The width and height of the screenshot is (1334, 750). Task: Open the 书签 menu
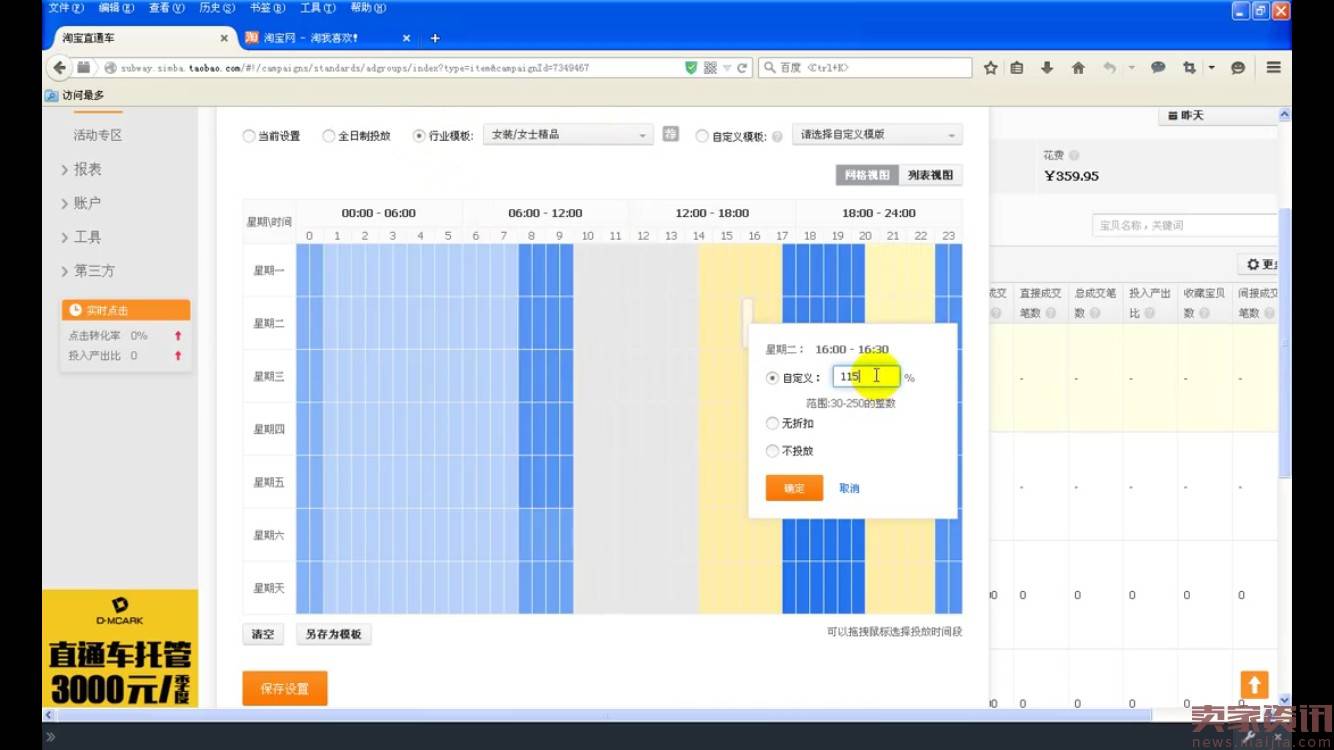(266, 8)
